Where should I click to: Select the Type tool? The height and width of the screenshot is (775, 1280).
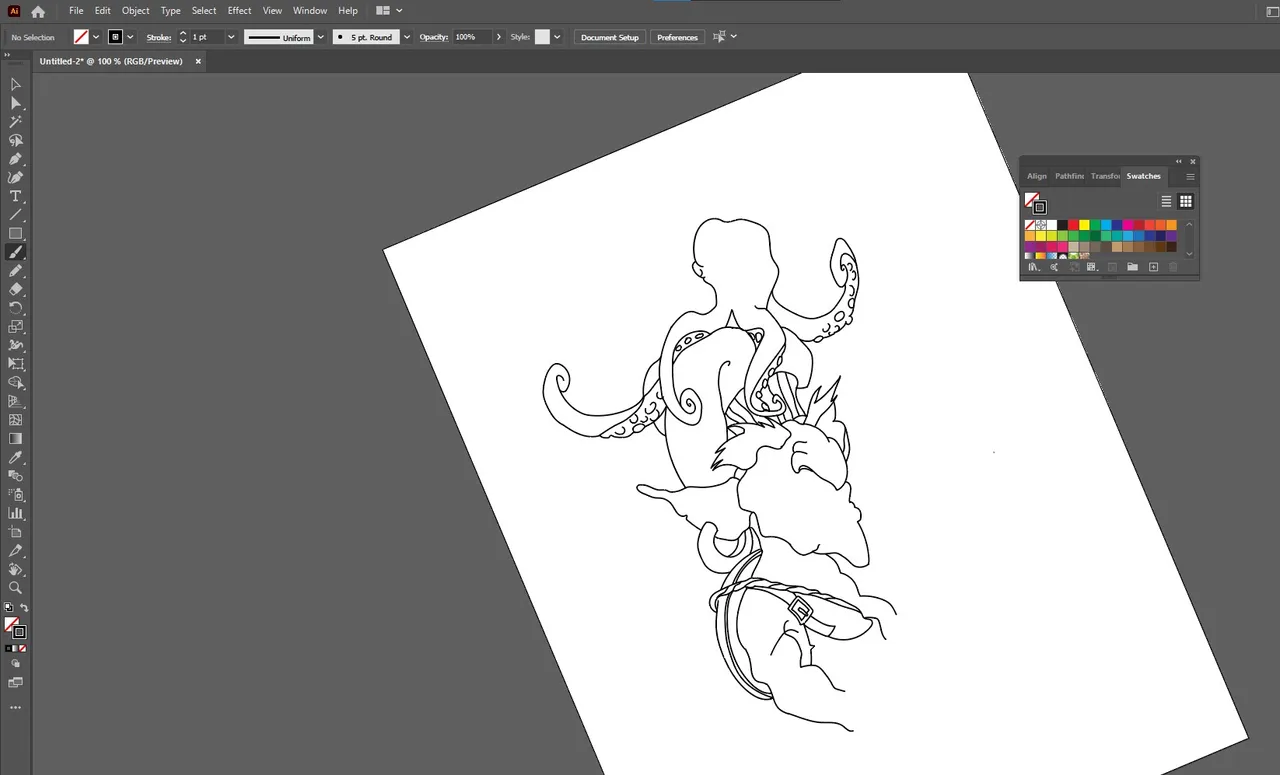click(16, 196)
